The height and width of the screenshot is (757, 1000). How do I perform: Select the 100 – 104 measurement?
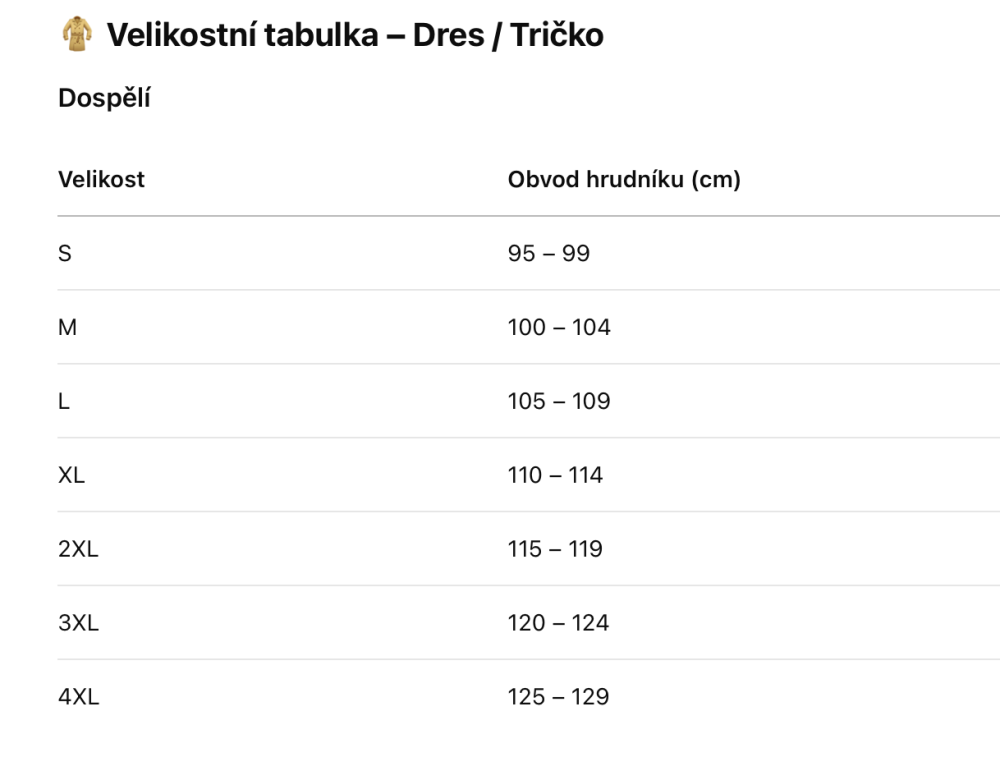(559, 327)
